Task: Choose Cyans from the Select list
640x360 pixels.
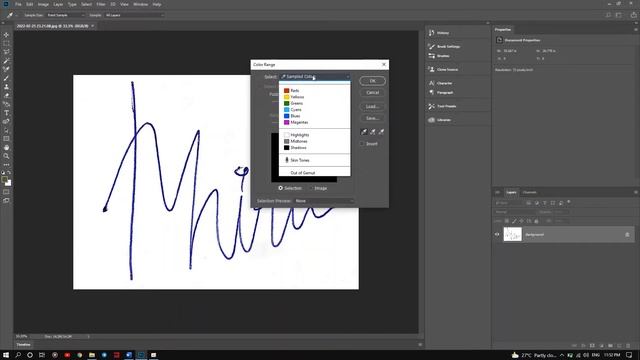Action: (x=314, y=110)
